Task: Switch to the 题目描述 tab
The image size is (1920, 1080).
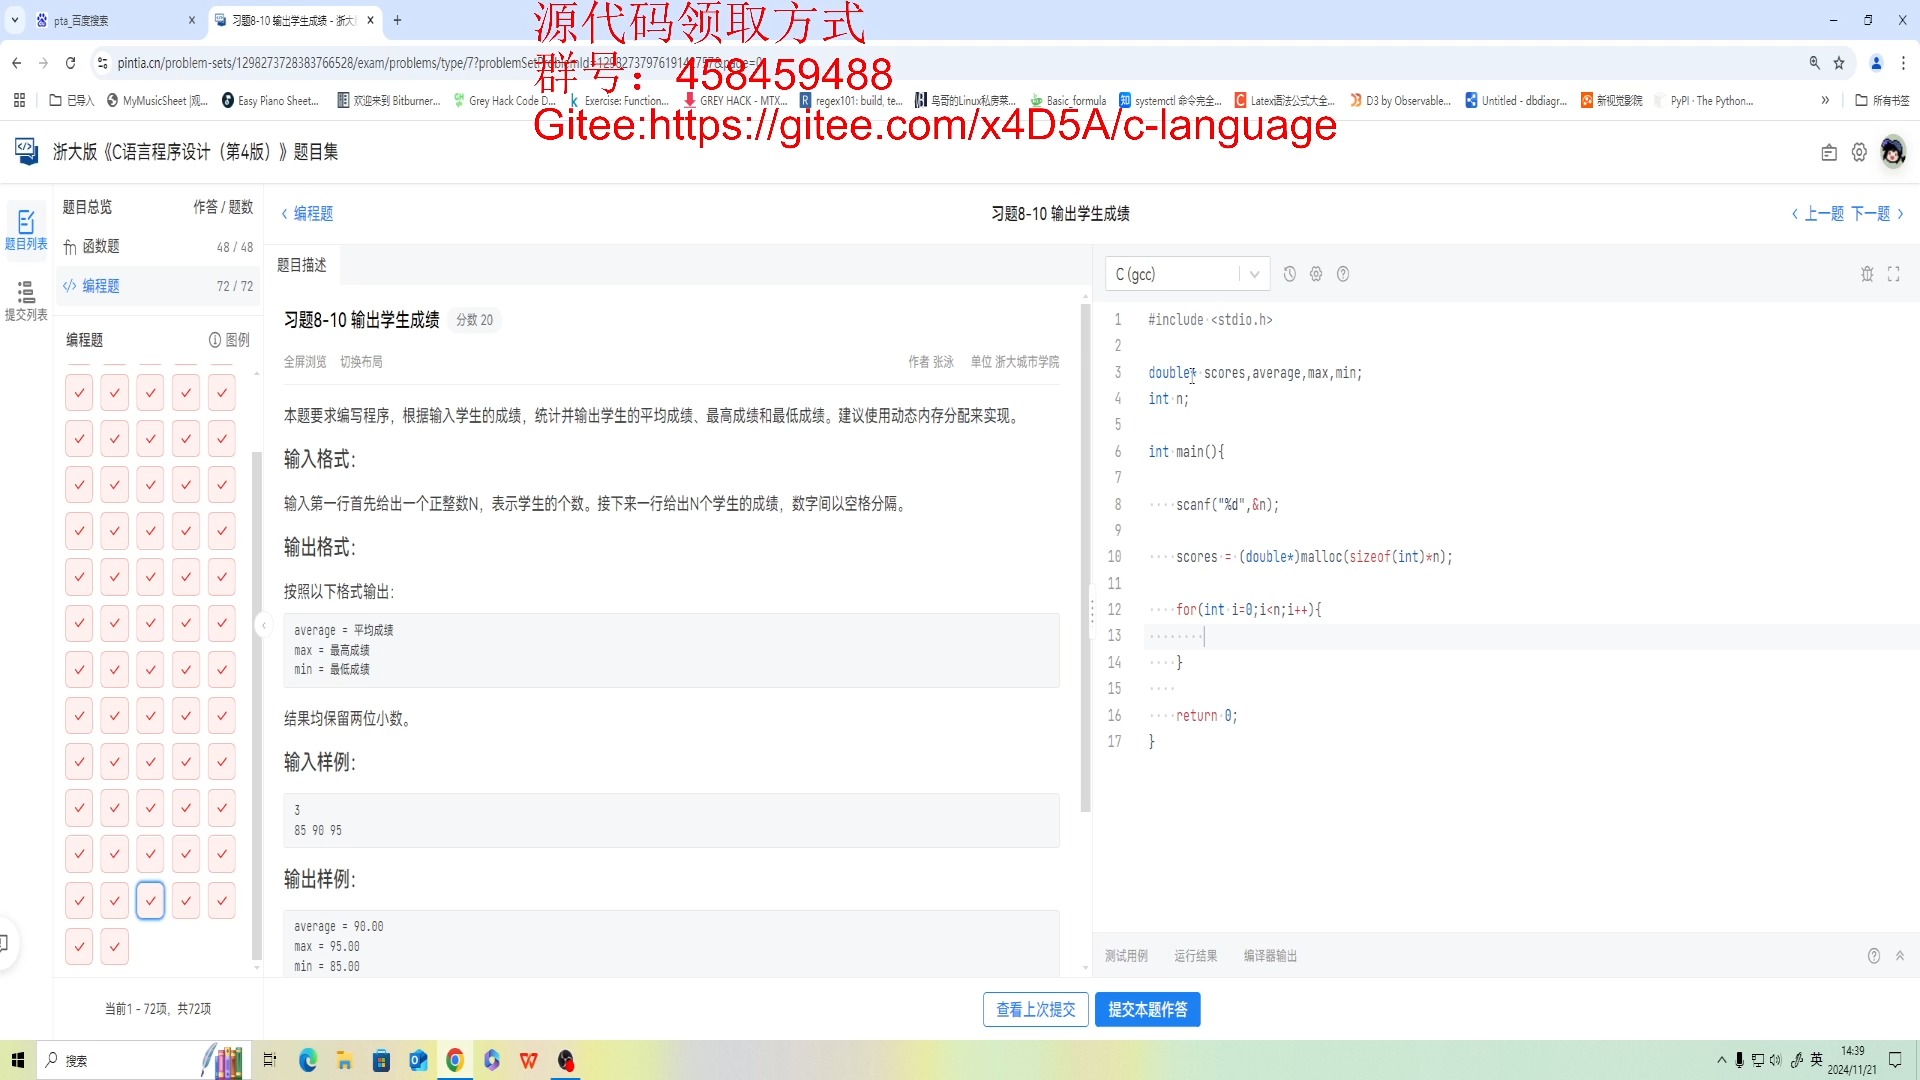Action: tap(302, 265)
